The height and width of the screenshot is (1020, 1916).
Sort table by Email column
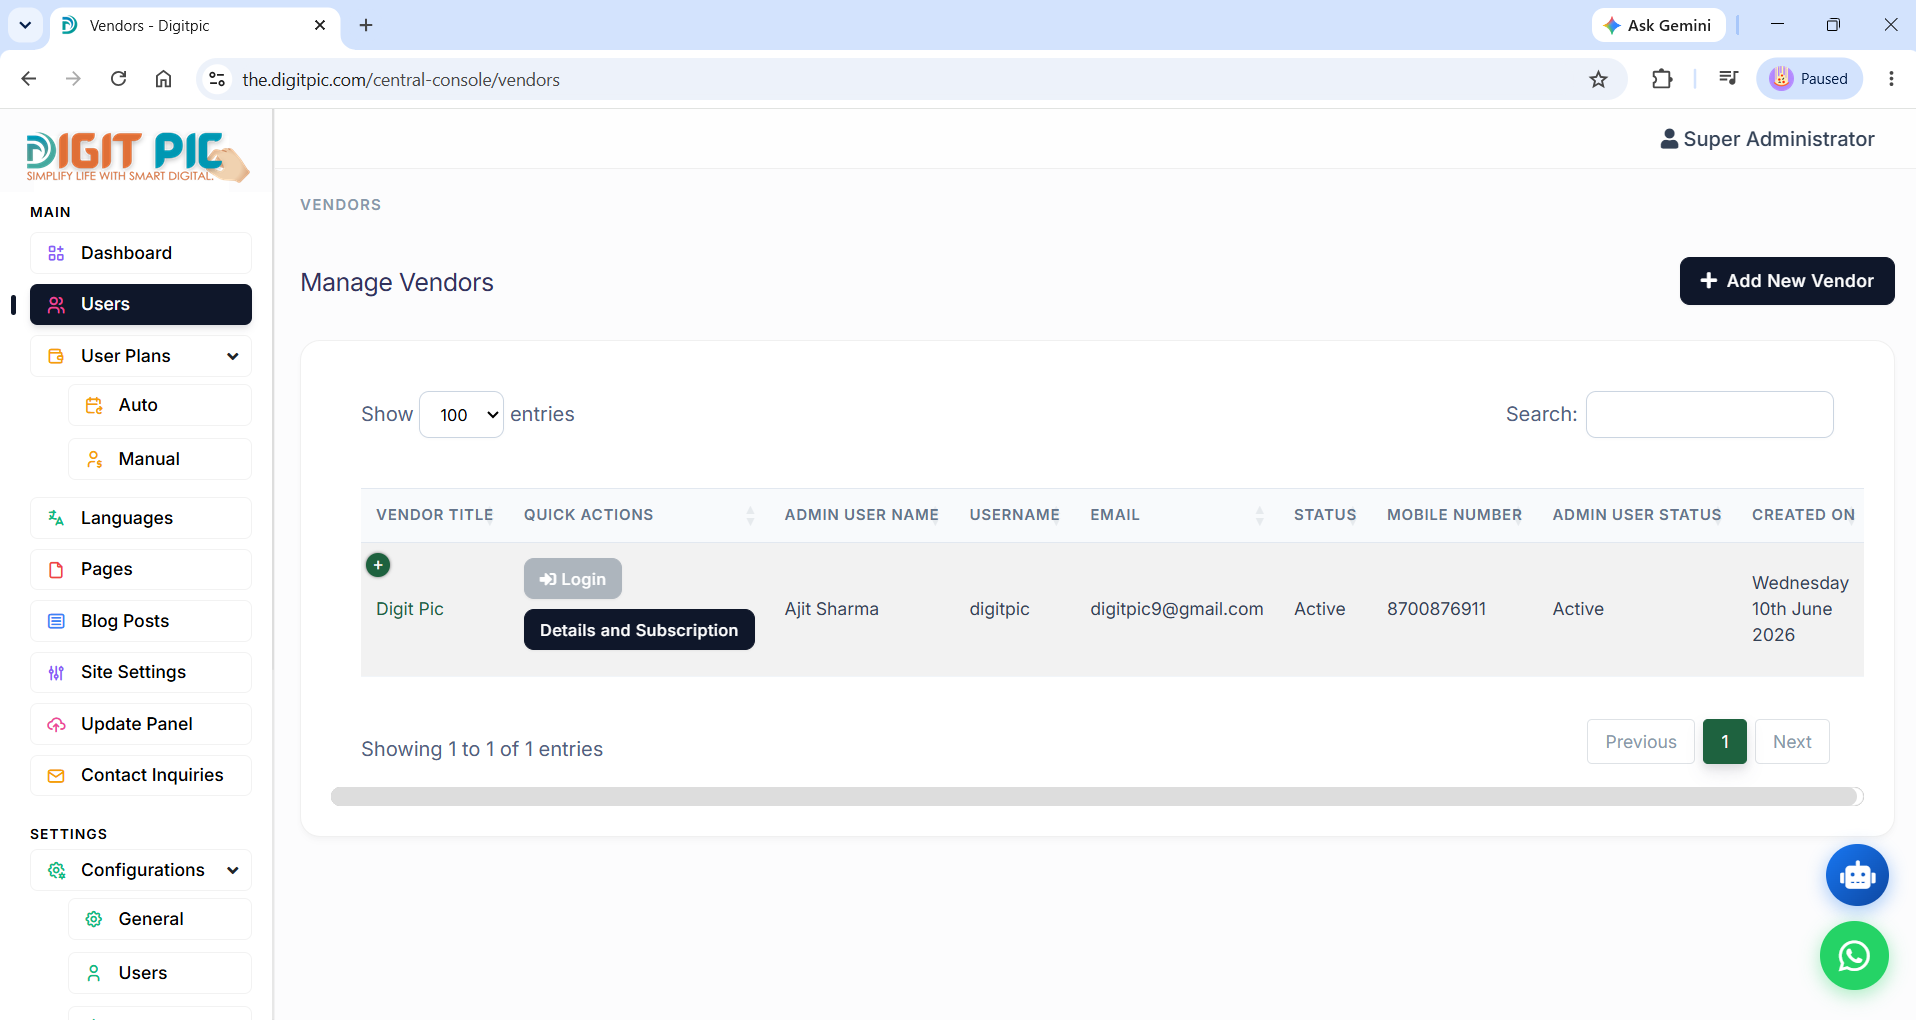pyautogui.click(x=1177, y=515)
